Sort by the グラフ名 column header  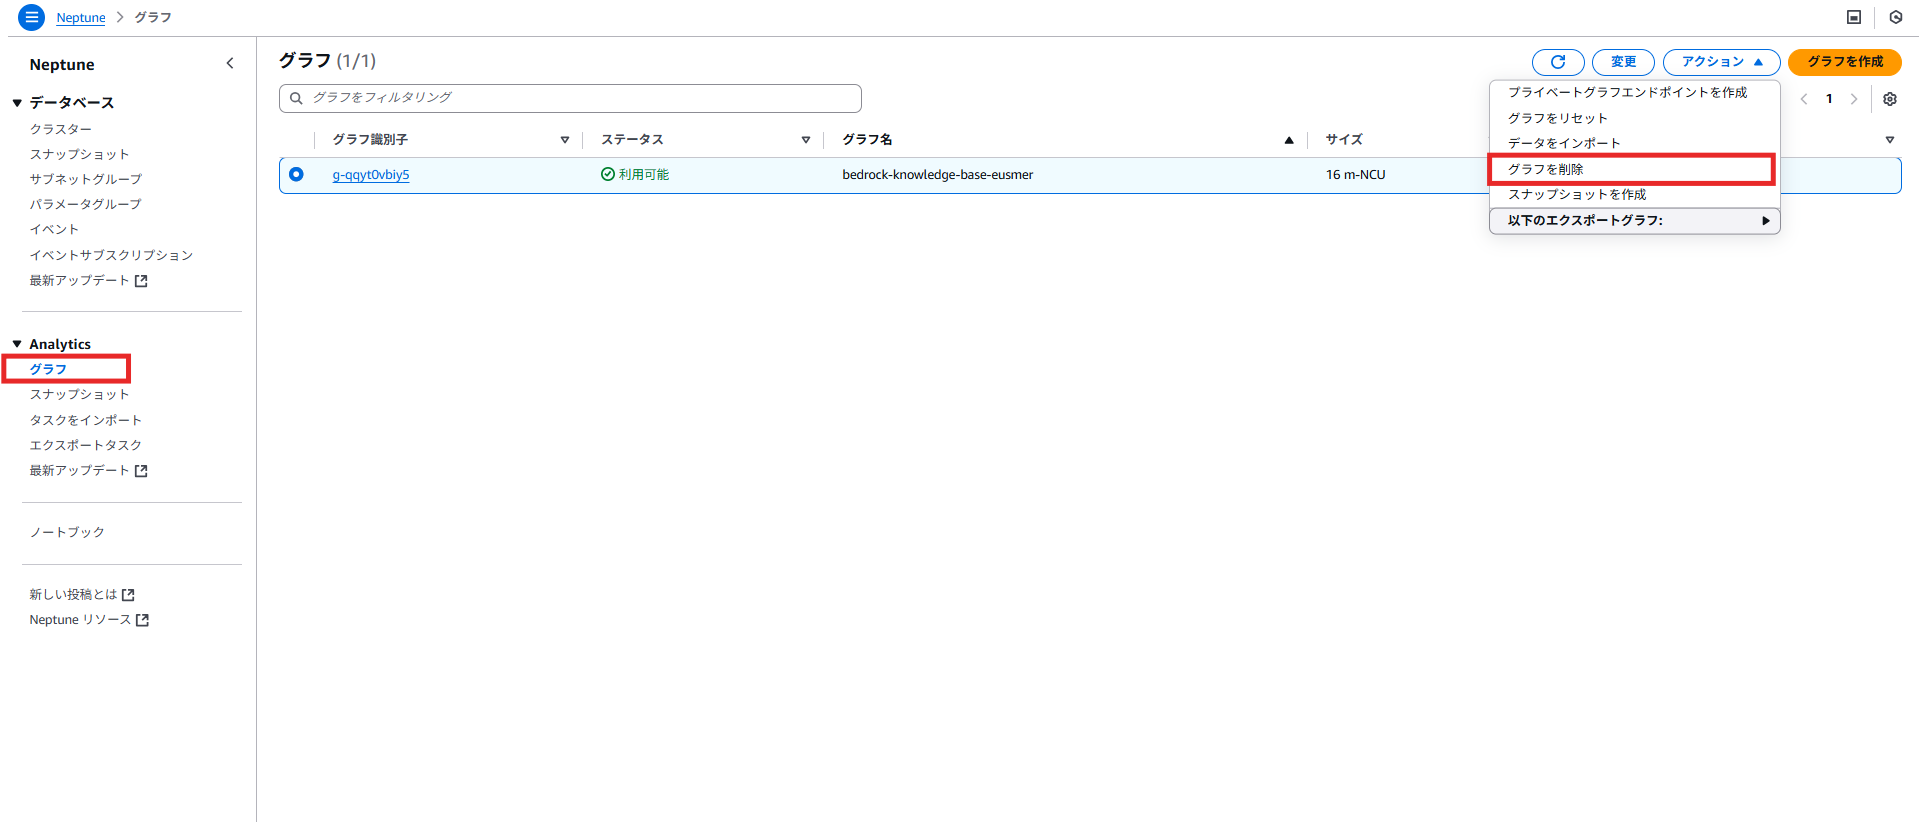(867, 140)
